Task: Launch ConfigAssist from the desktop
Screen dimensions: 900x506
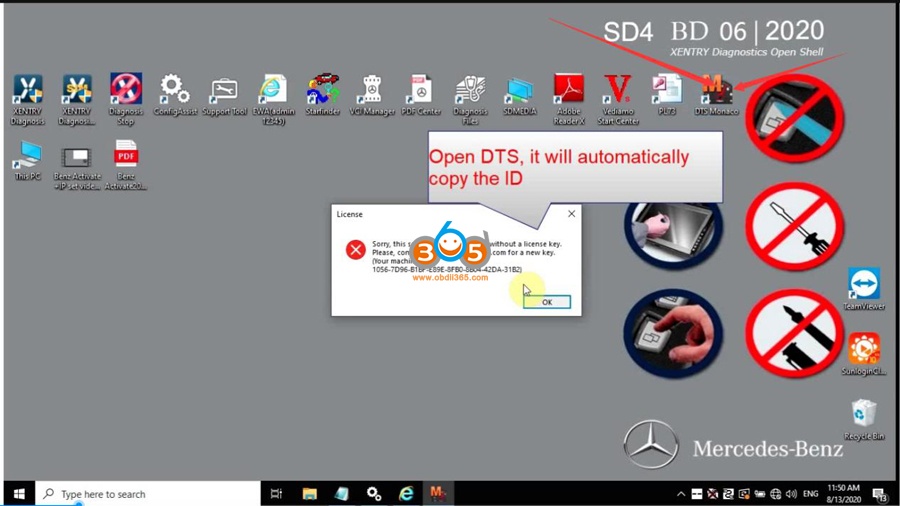Action: 175,95
